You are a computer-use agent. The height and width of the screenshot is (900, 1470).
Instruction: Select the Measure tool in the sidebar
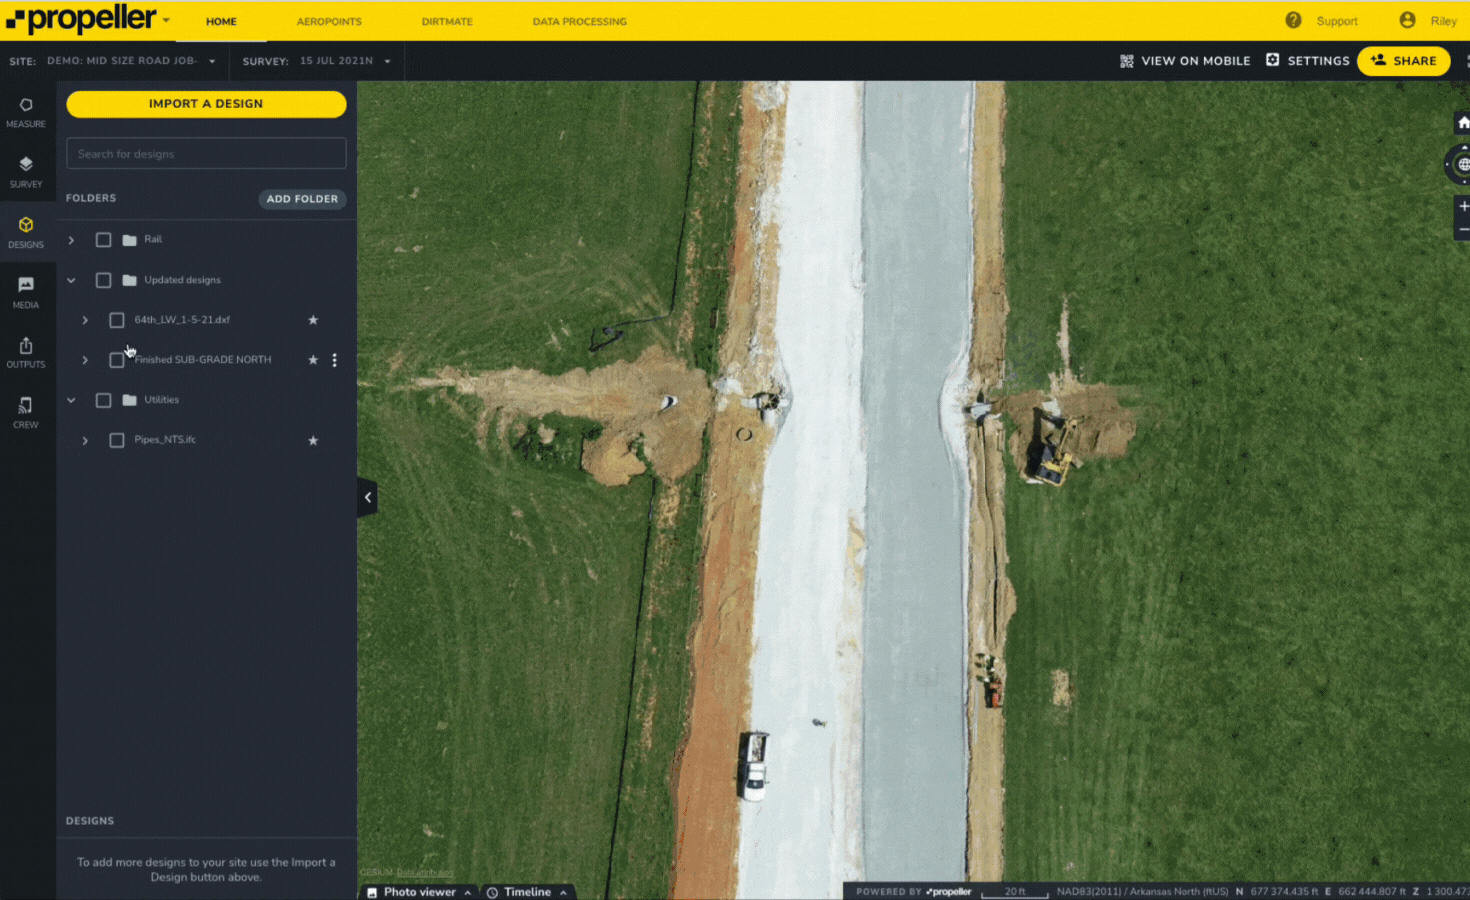point(26,110)
